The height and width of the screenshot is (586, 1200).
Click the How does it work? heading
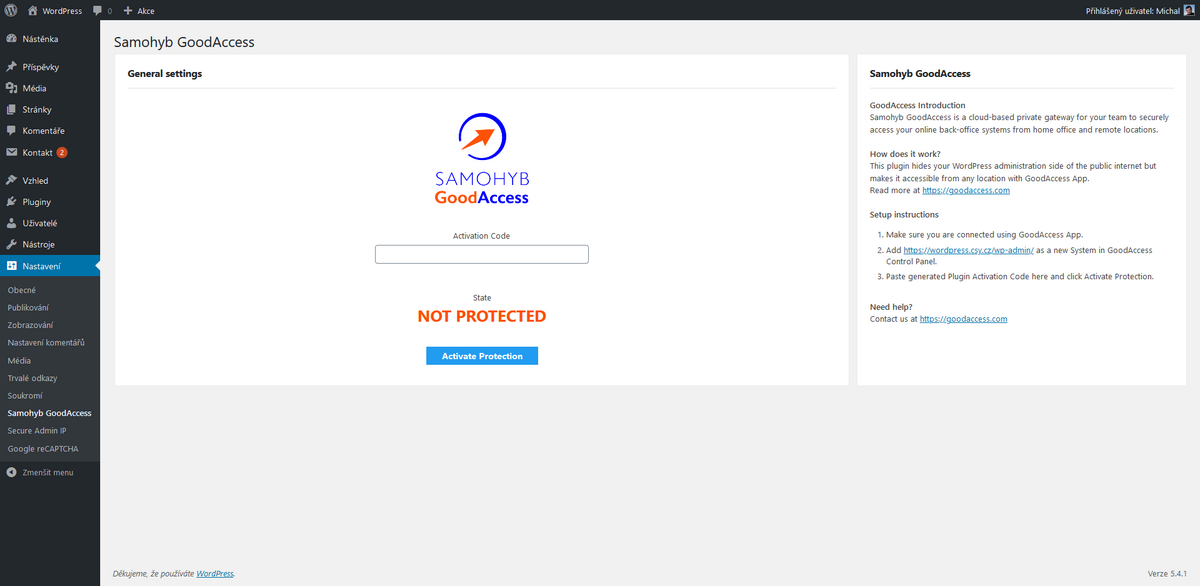click(905, 154)
